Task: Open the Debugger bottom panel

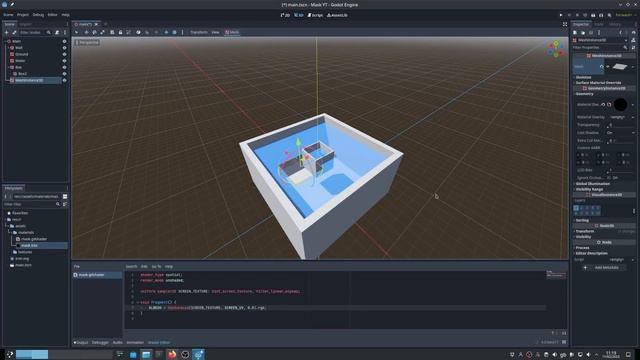Action: pos(100,342)
